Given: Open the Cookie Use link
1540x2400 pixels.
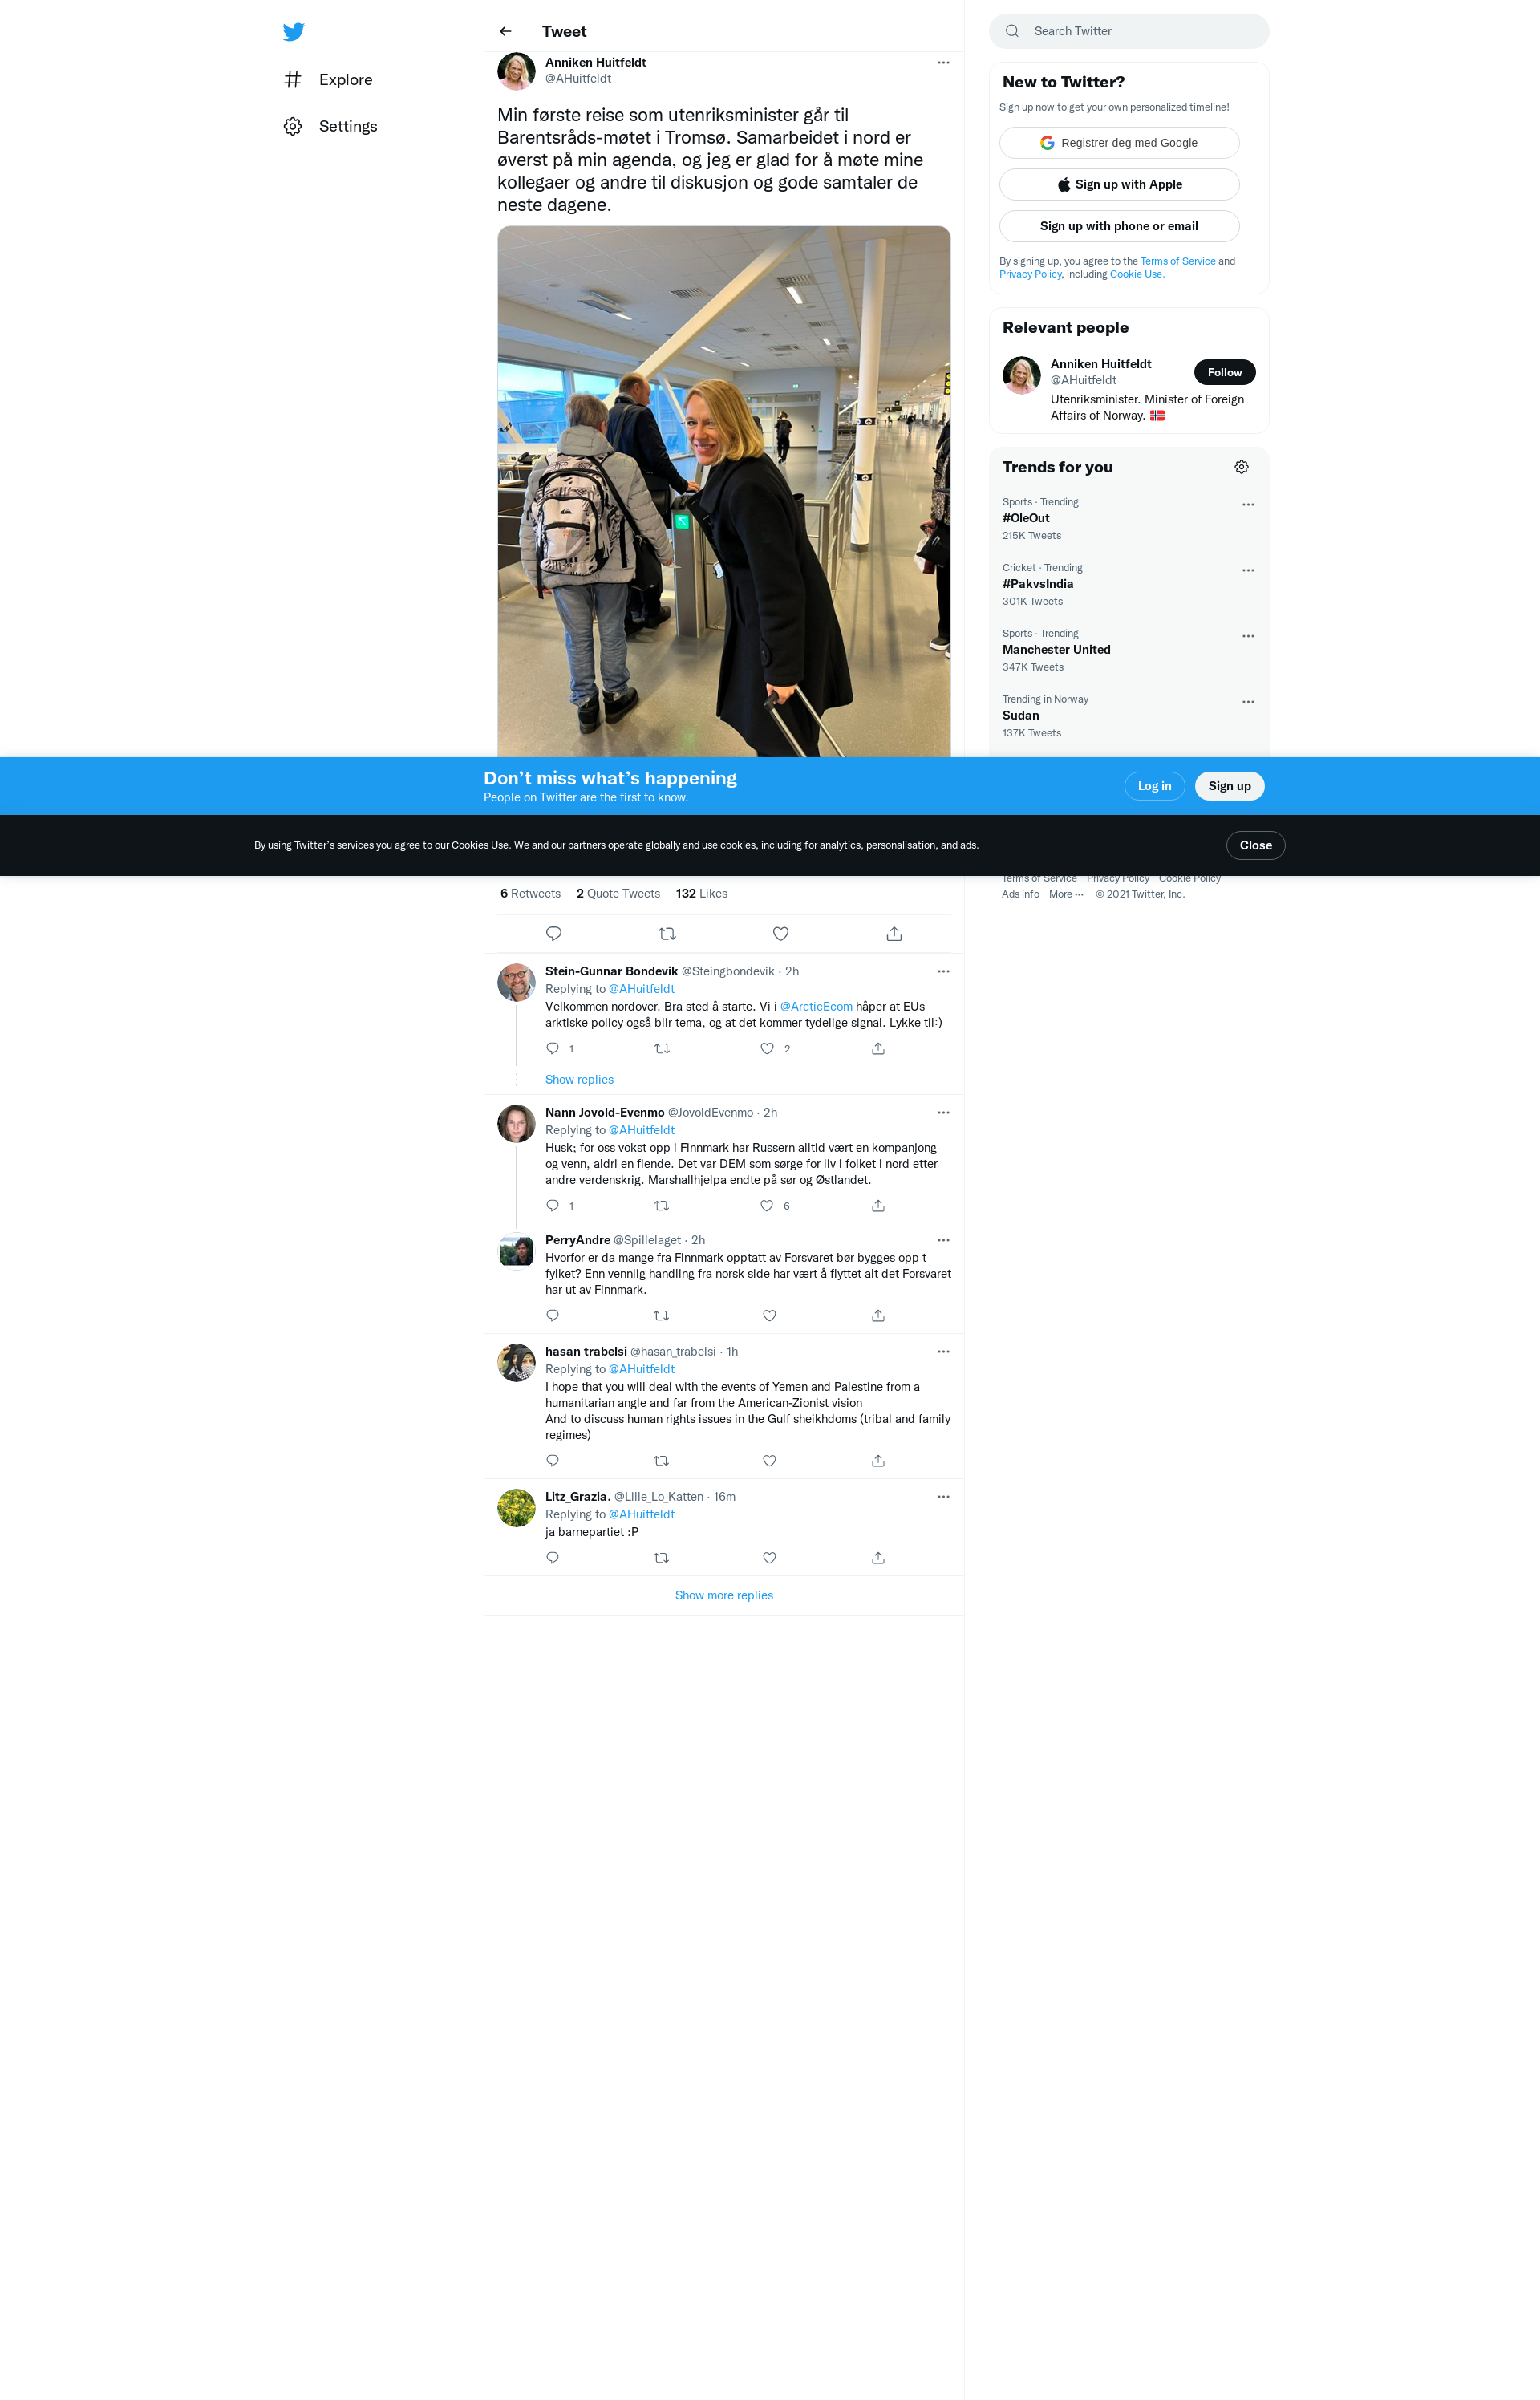Looking at the screenshot, I should [x=1136, y=275].
